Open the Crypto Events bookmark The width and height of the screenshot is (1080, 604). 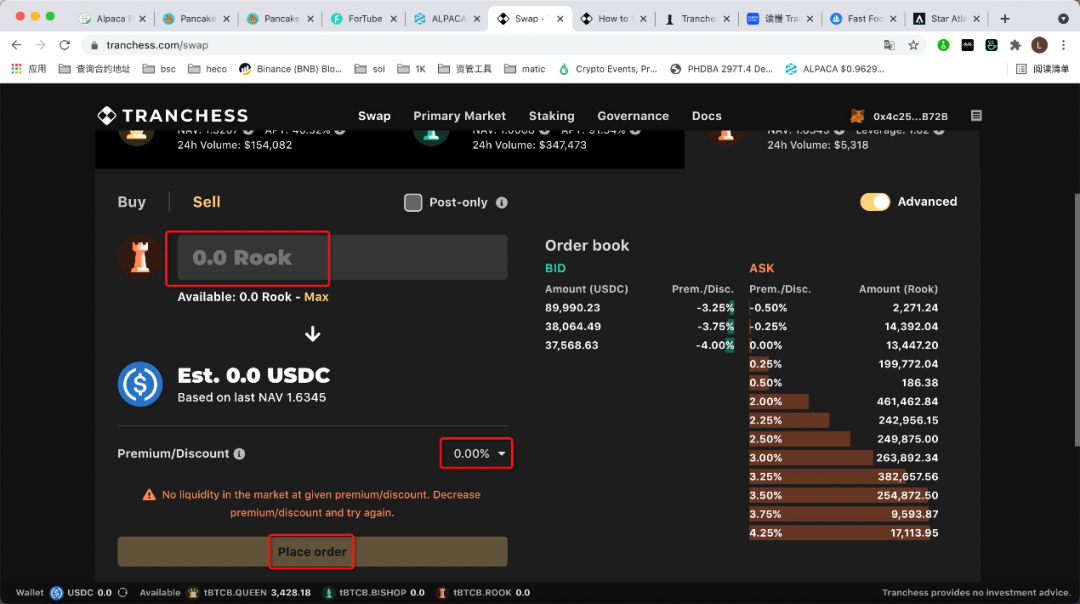point(608,69)
